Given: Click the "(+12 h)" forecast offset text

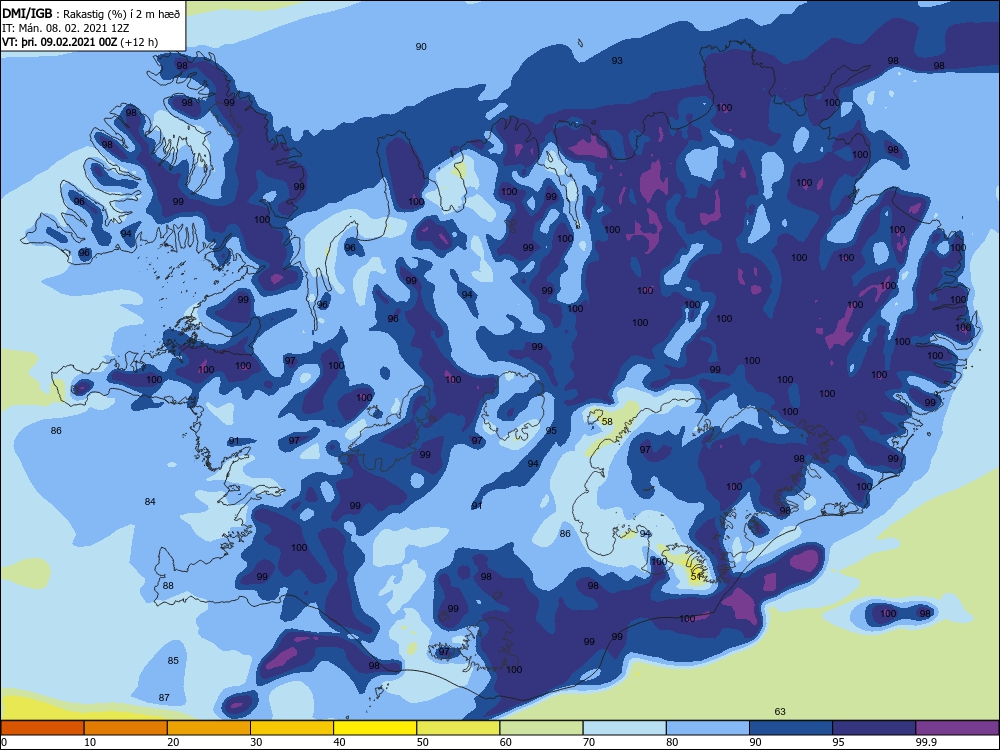Looking at the screenshot, I should (139, 42).
